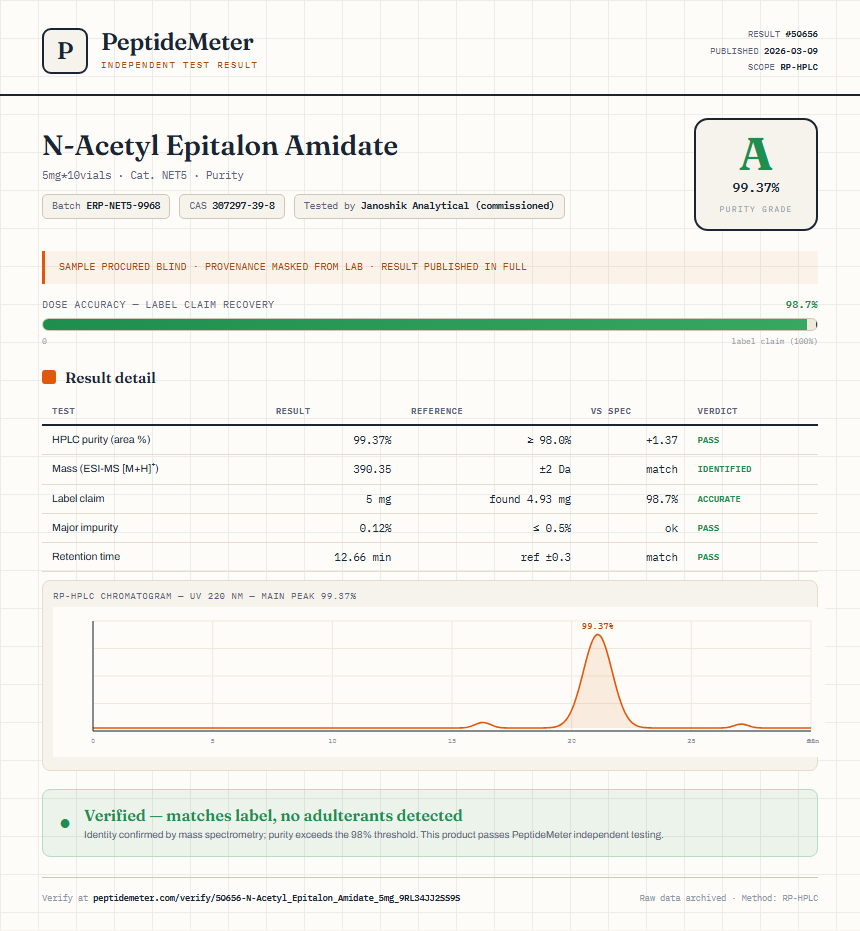This screenshot has height=931, width=860.
Task: Click the +1.37 vs spec value
Action: point(662,440)
